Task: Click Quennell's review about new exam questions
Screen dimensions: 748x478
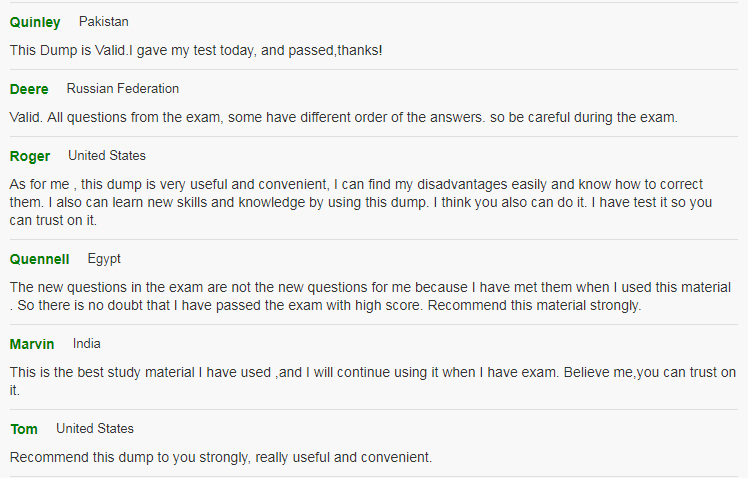Action: point(370,296)
